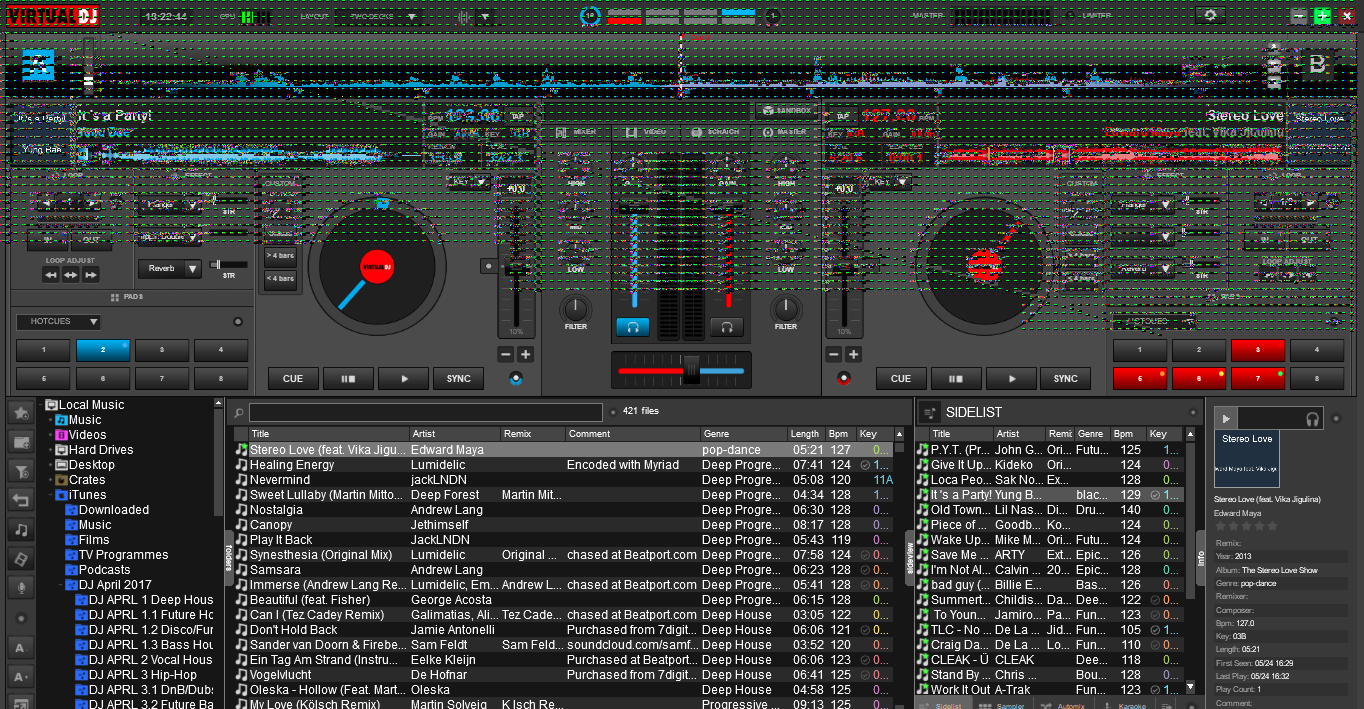Click the search magnifier icon

pyautogui.click(x=238, y=412)
